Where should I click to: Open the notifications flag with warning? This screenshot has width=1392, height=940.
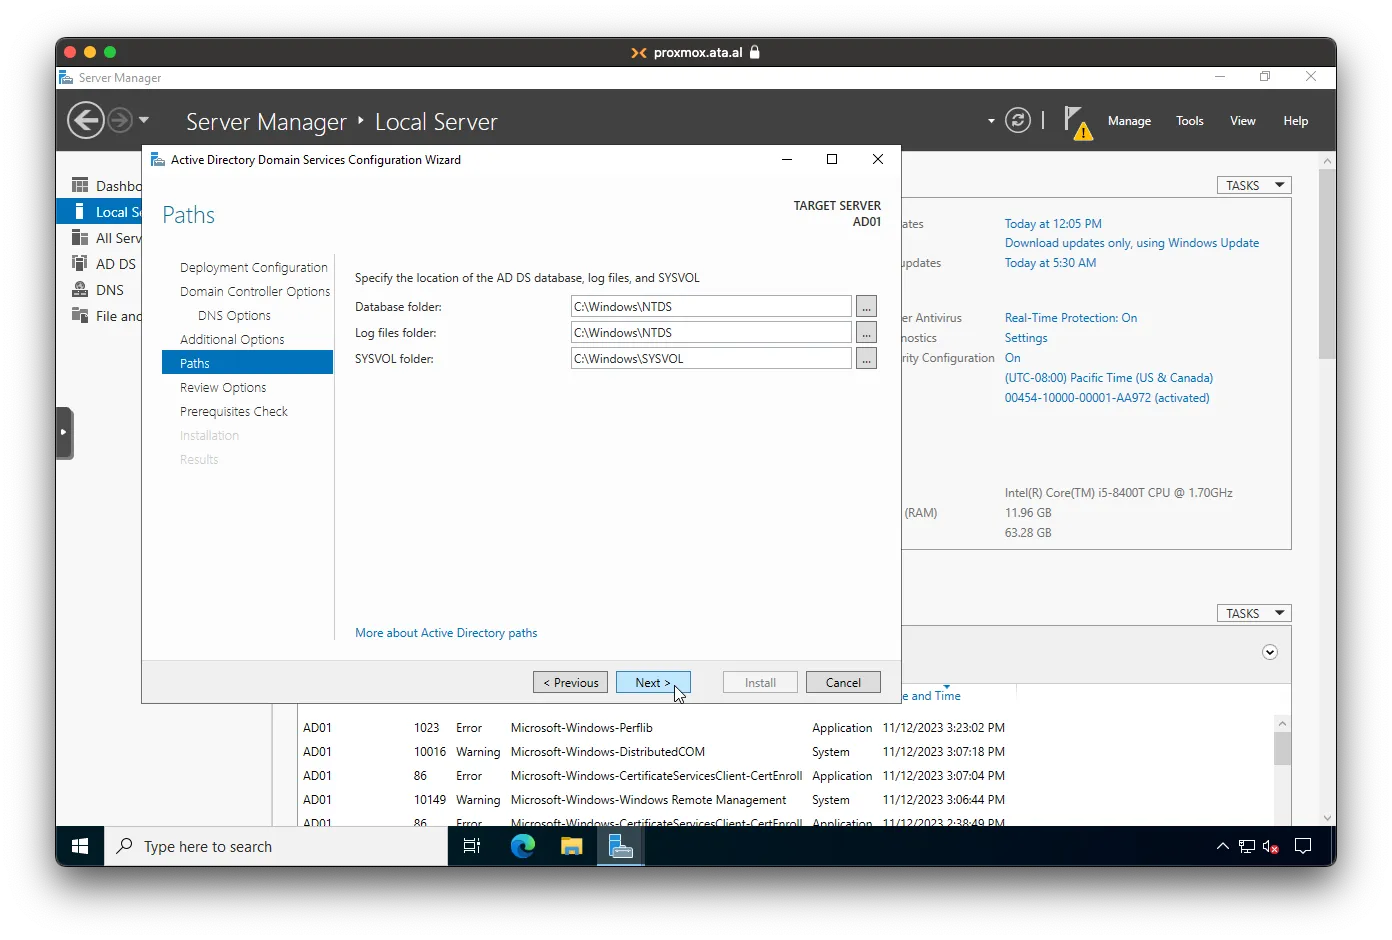1077,123
